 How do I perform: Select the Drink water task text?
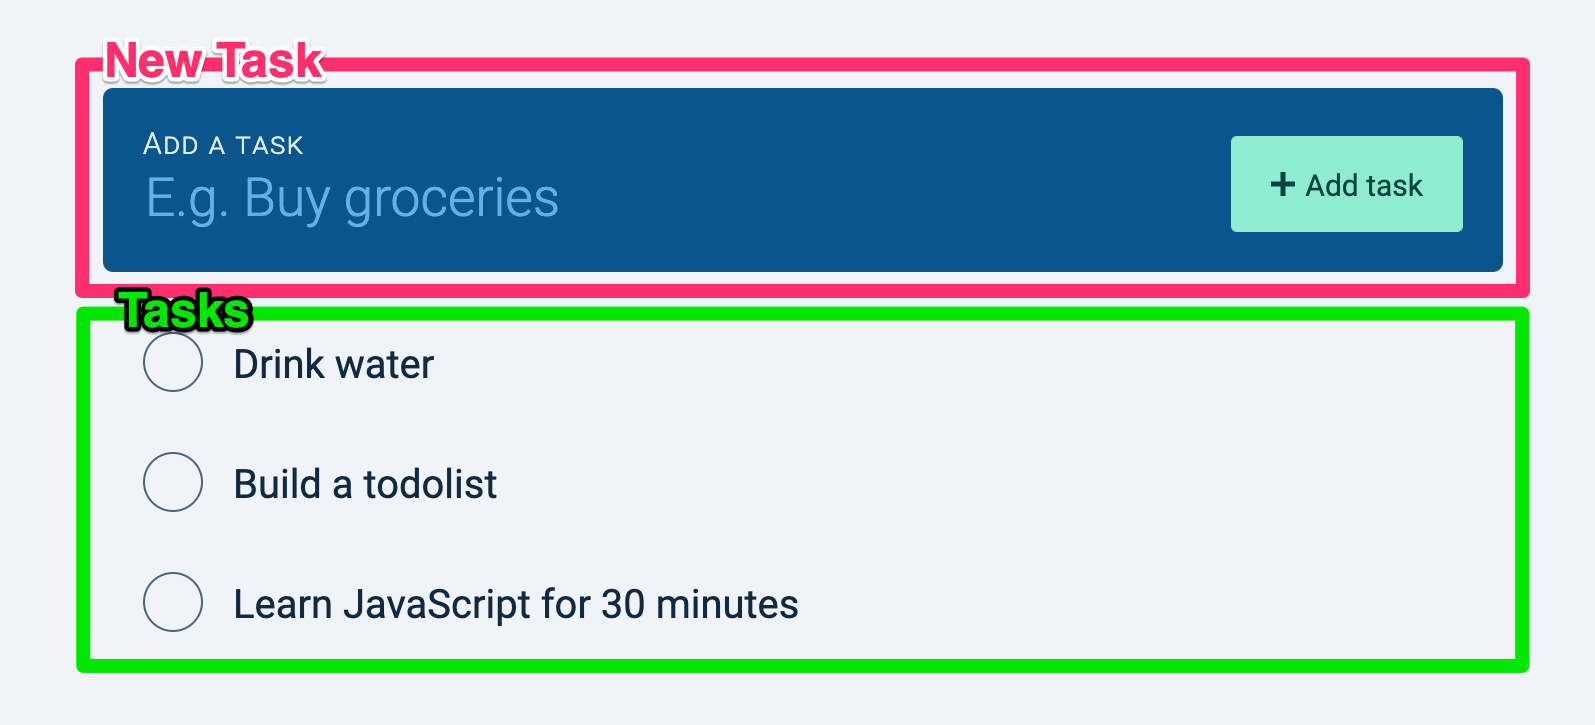pos(332,363)
